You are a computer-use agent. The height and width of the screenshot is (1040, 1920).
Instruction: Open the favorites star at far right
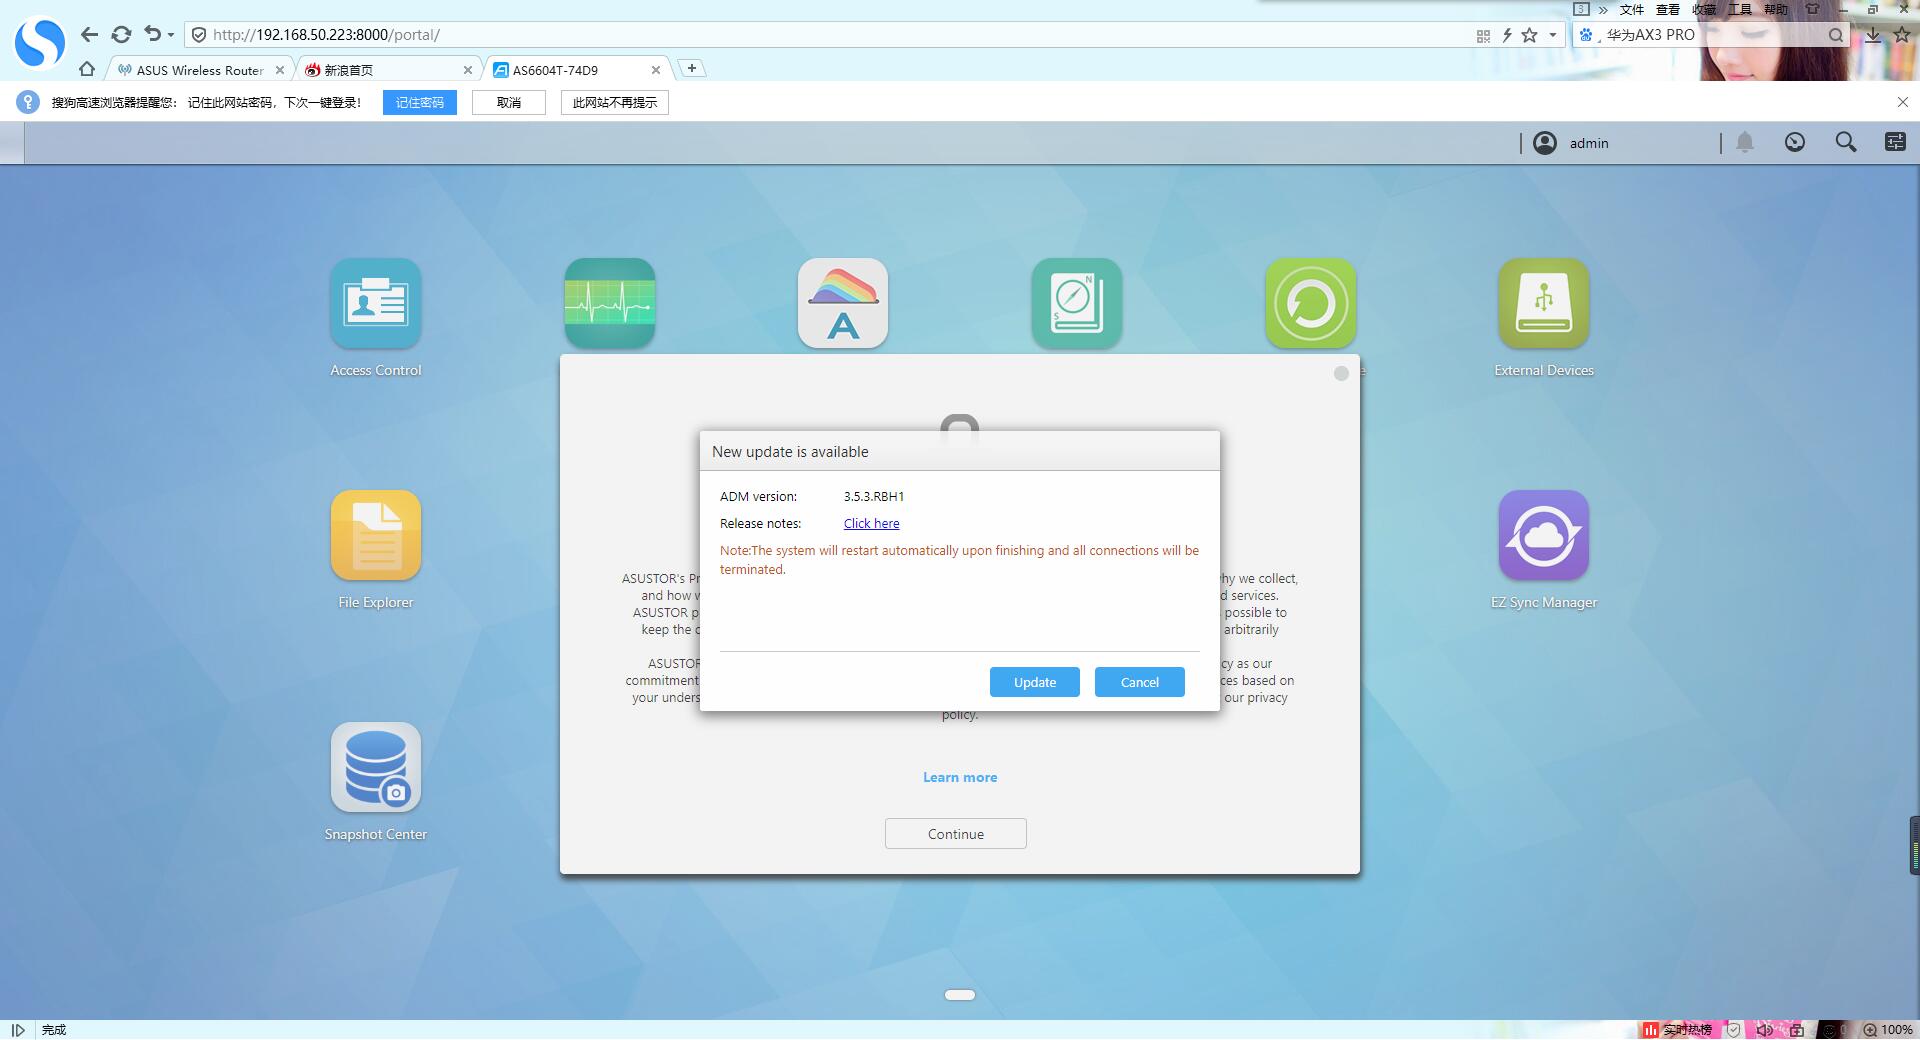pyautogui.click(x=1902, y=35)
